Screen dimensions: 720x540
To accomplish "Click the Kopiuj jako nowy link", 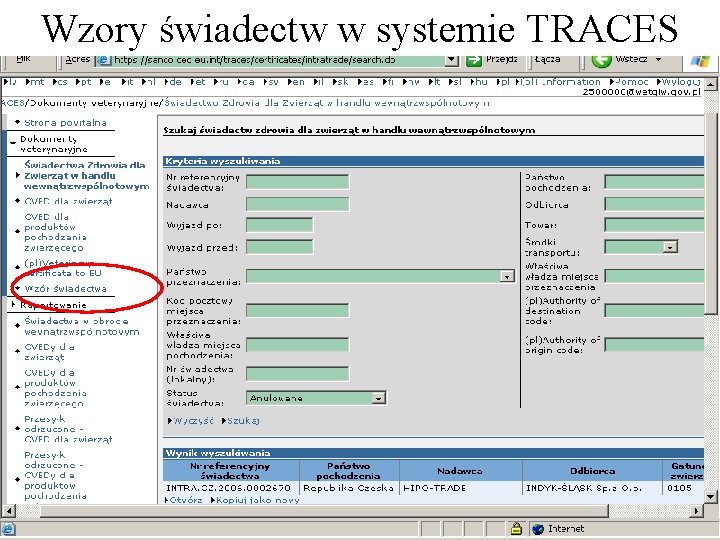I will [258, 500].
